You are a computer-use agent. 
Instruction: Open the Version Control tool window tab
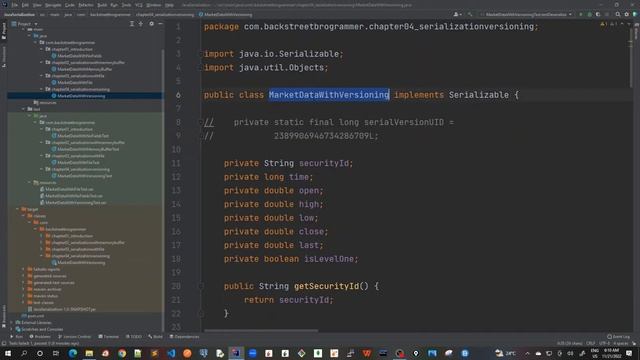(x=75, y=337)
